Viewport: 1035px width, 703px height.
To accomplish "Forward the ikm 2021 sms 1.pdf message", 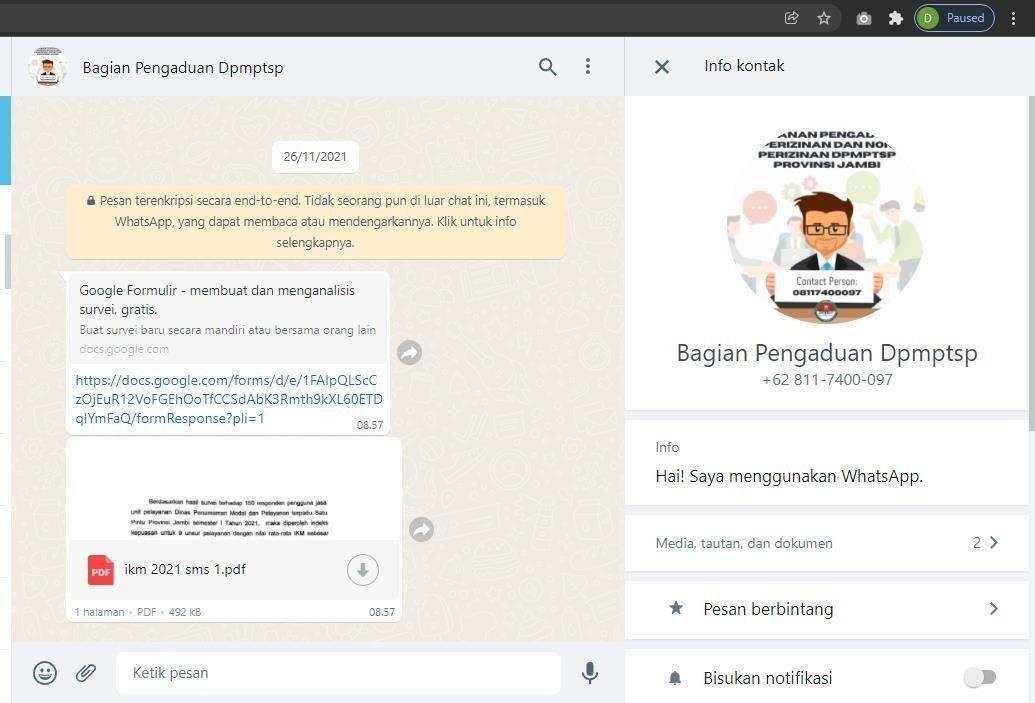I will [x=421, y=529].
